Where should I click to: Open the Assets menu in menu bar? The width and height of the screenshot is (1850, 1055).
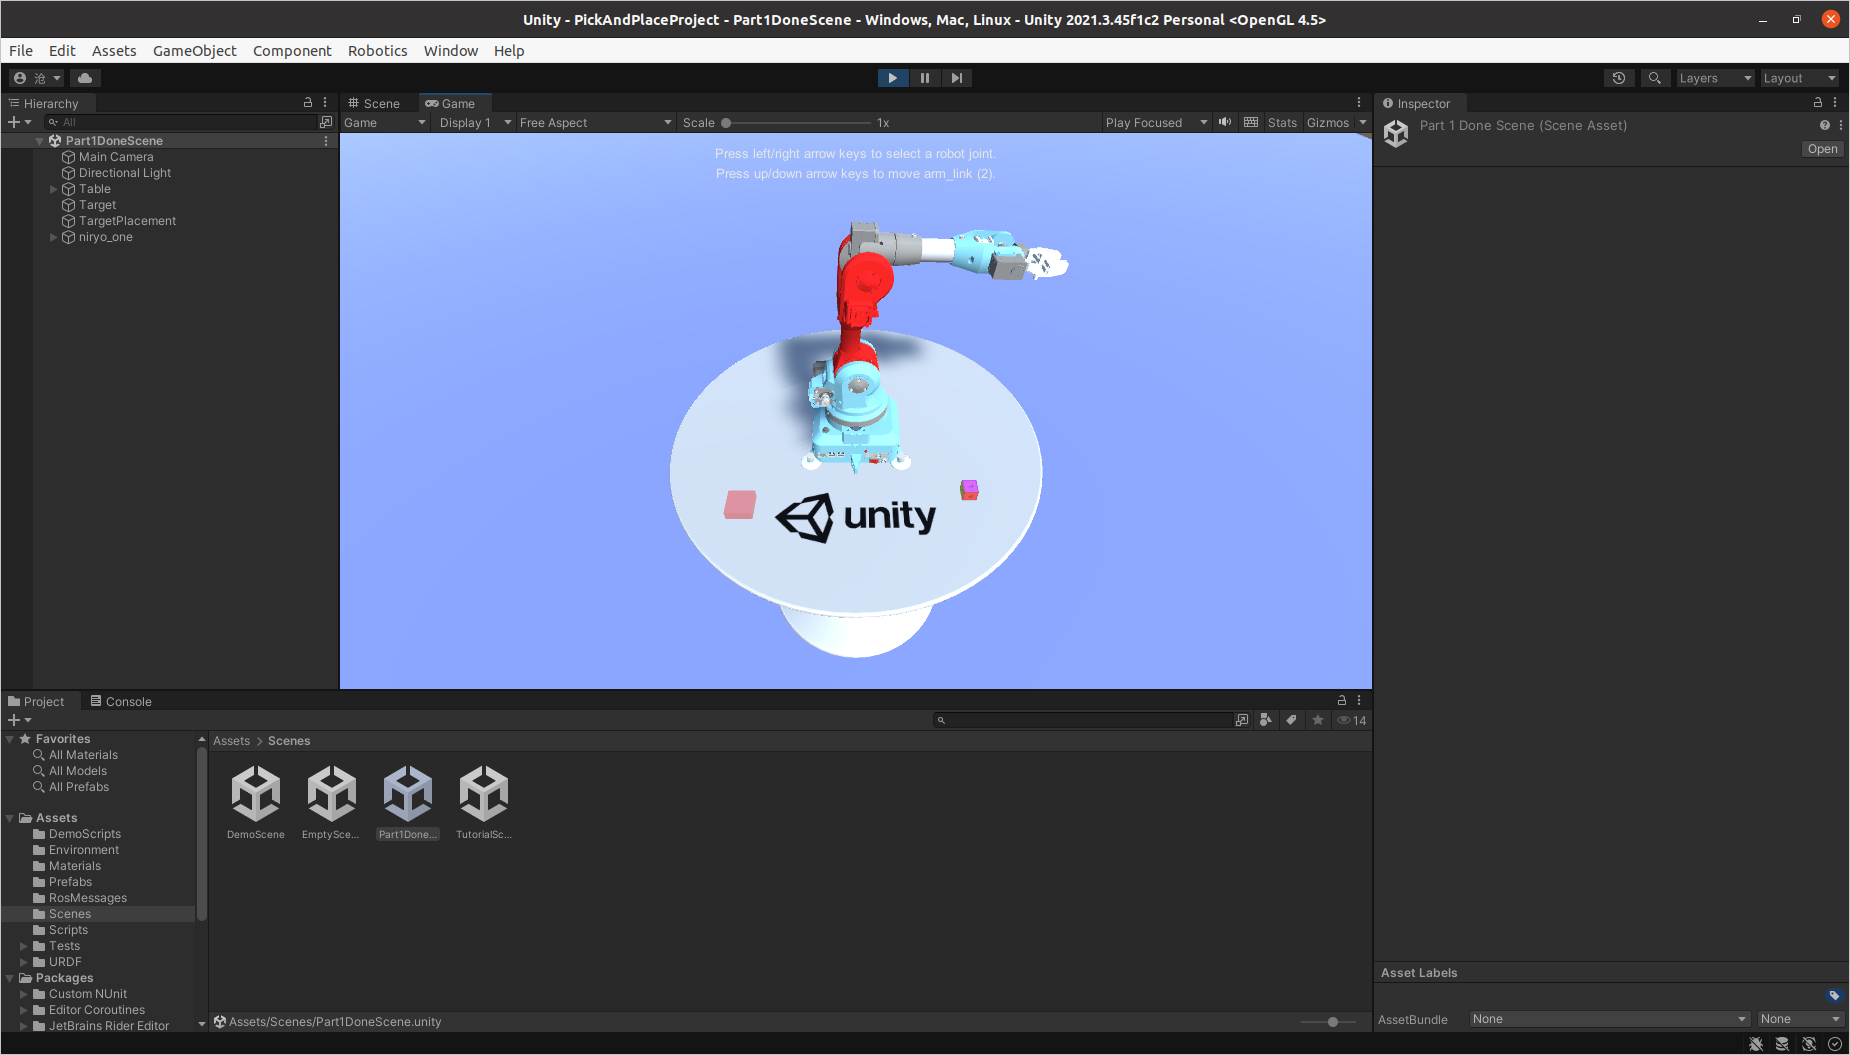pyautogui.click(x=114, y=50)
